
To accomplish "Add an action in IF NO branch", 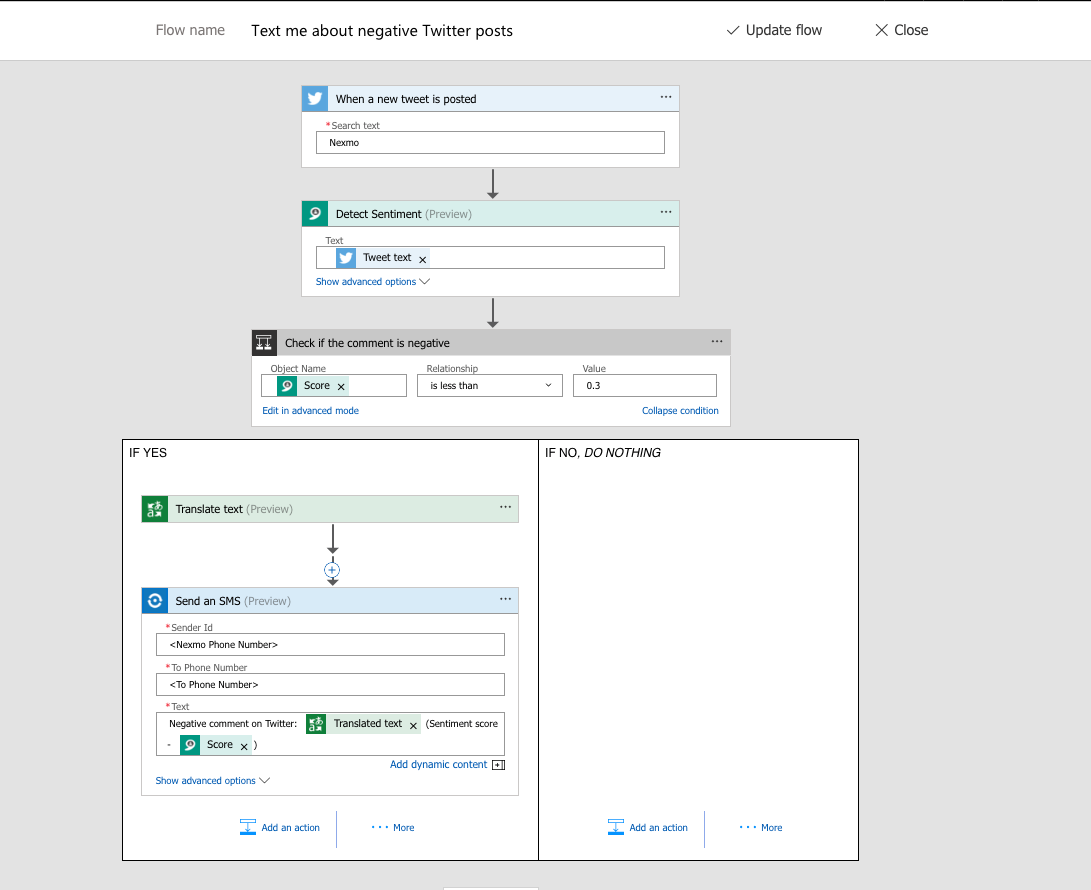I will tap(648, 828).
